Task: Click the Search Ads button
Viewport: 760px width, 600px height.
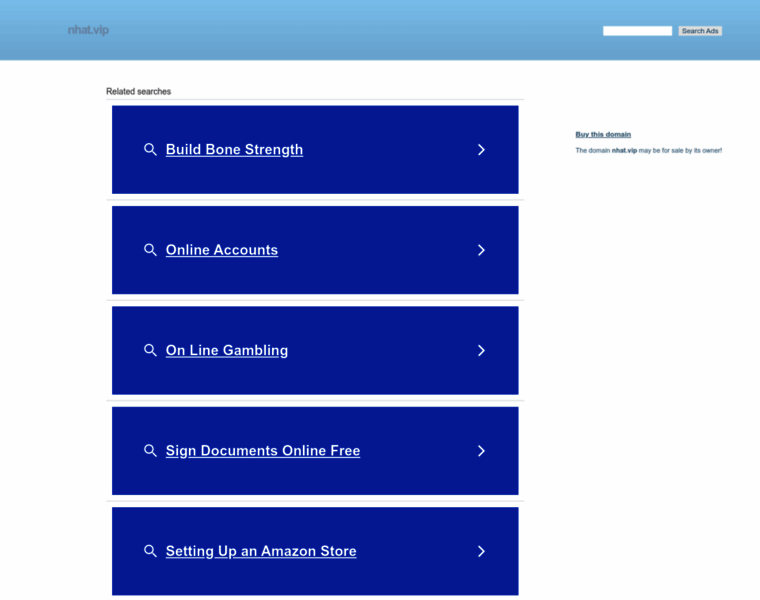Action: [700, 31]
